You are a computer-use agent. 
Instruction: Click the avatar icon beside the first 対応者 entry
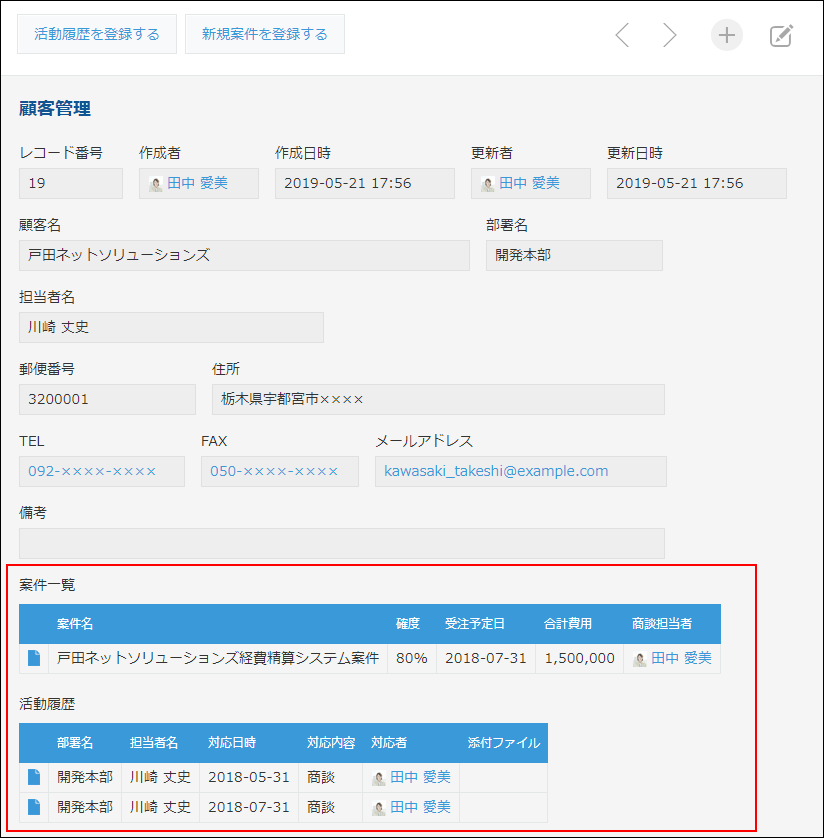tap(379, 777)
